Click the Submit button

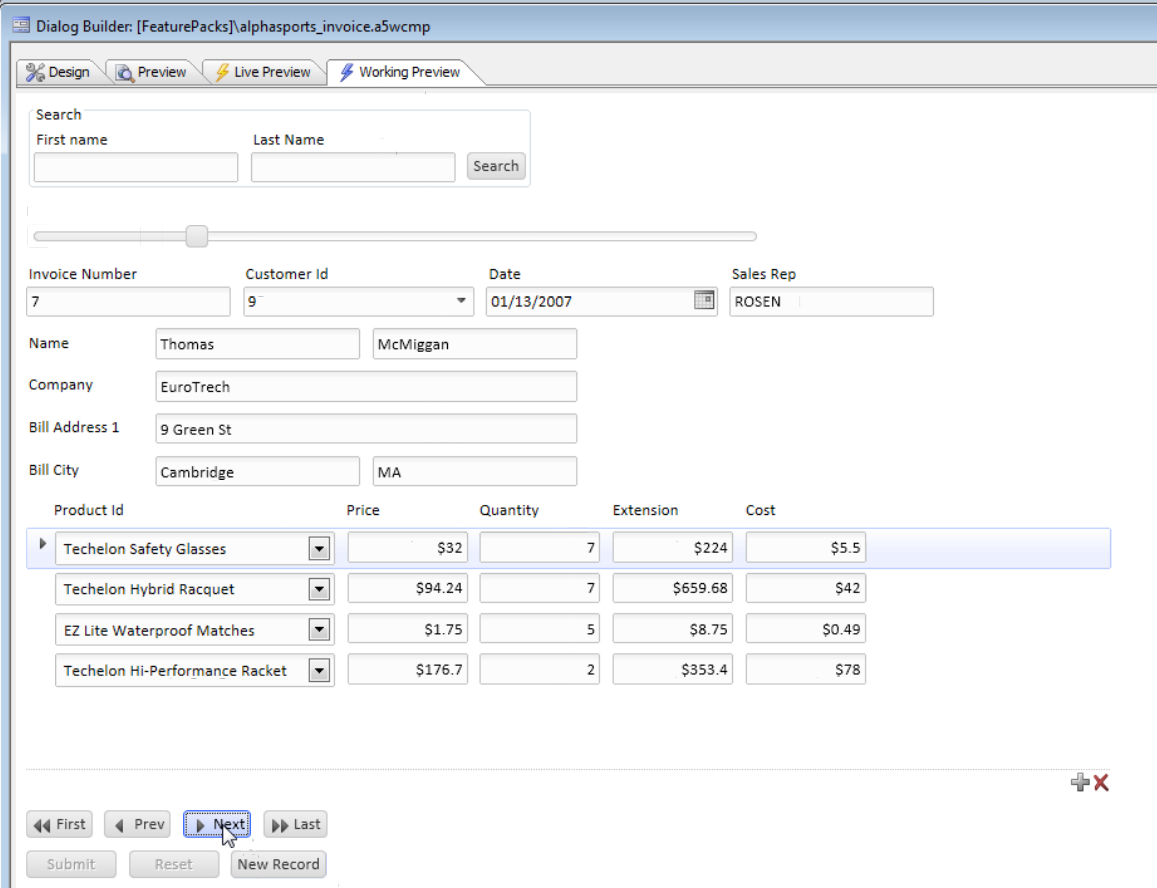pos(72,864)
